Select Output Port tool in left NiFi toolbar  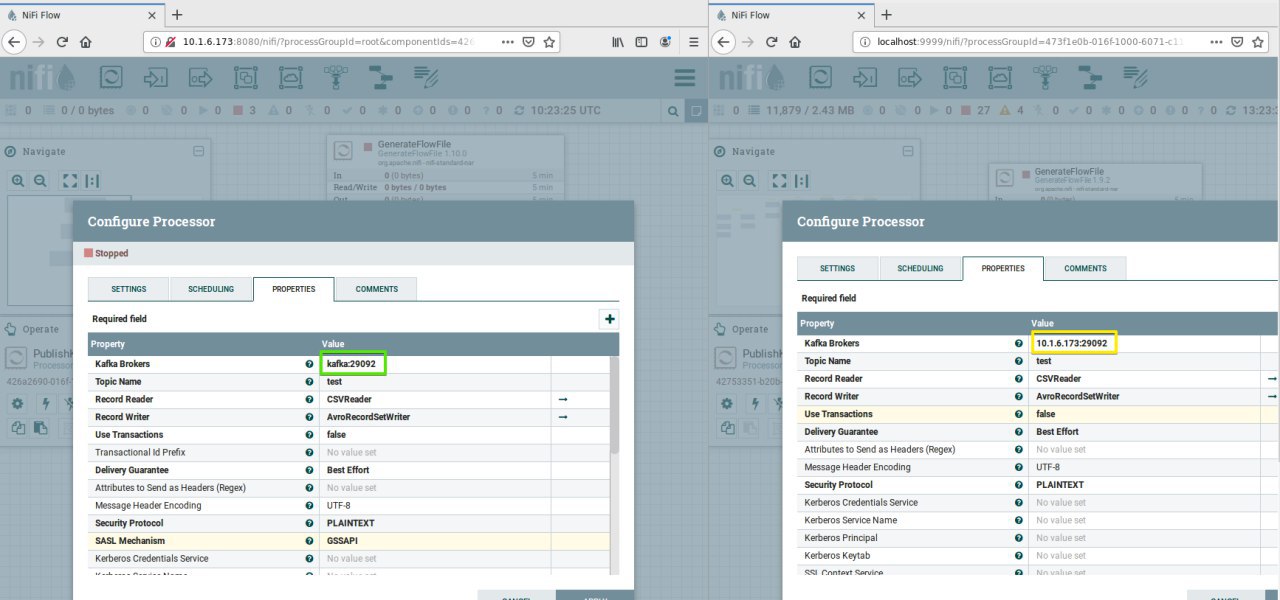coord(201,77)
